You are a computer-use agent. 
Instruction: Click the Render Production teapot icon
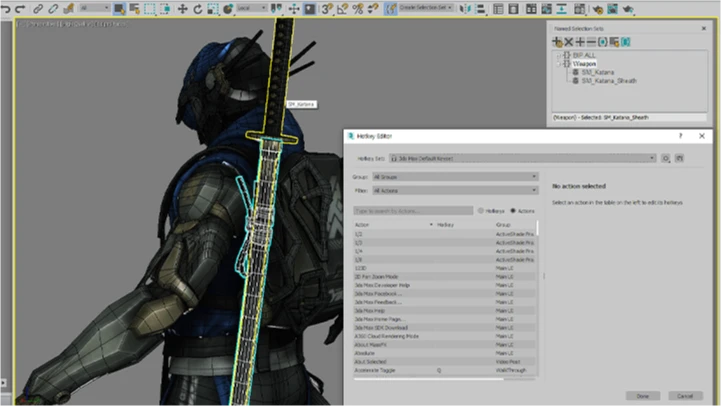coord(628,8)
